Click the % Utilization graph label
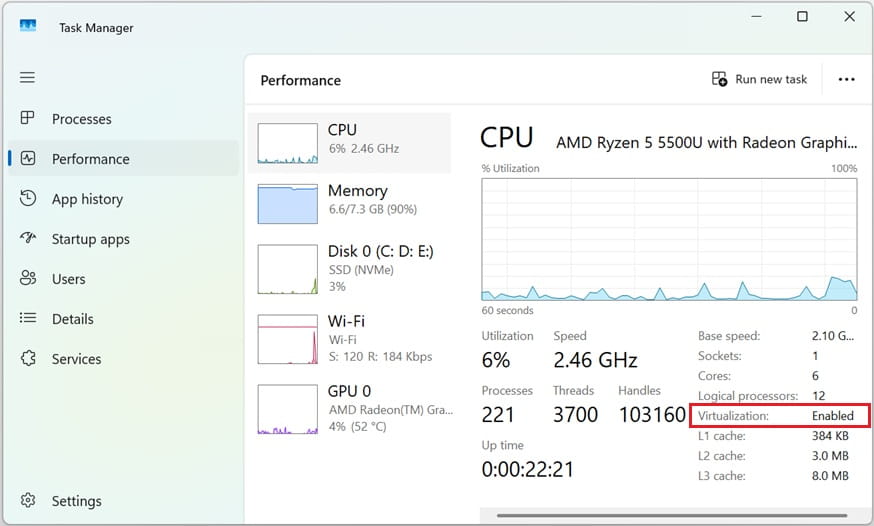874x526 pixels. click(x=511, y=168)
